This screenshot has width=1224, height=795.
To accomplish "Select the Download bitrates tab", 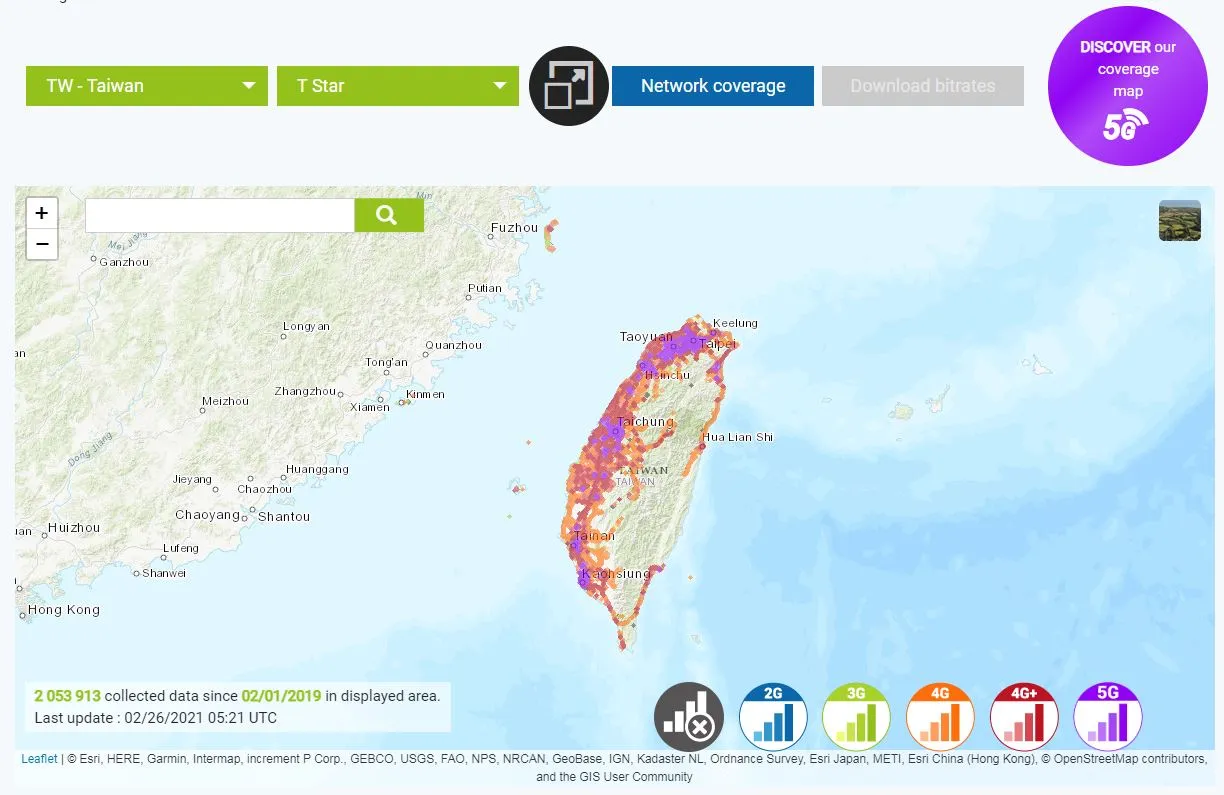I will click(x=923, y=86).
